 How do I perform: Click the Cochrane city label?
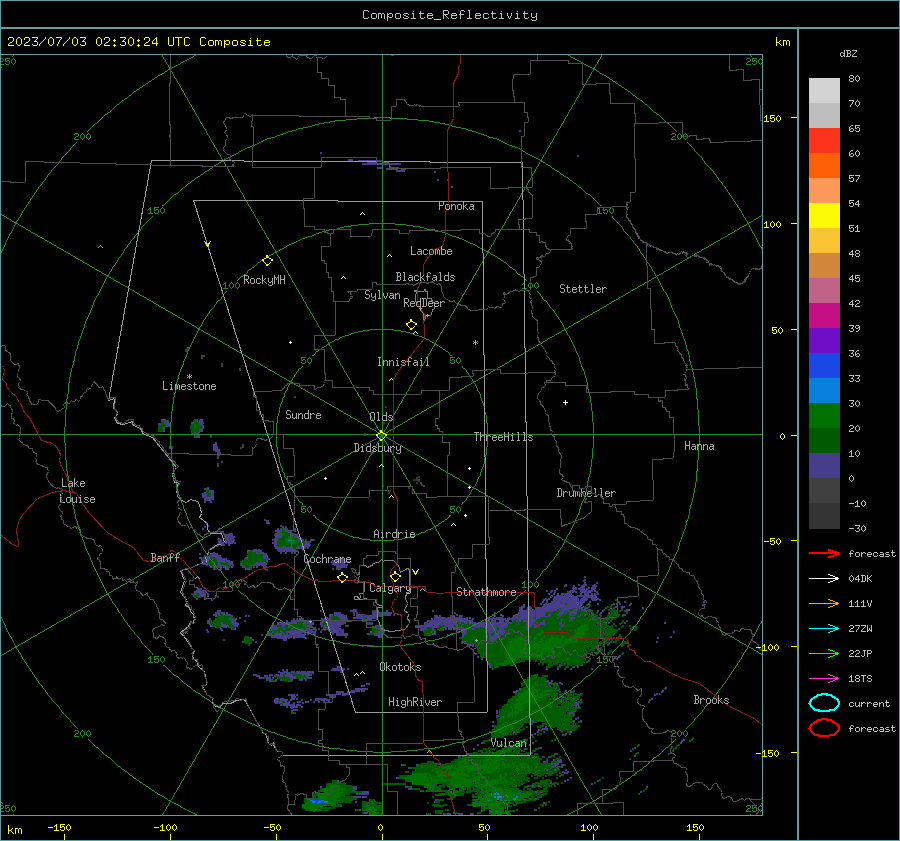point(327,559)
